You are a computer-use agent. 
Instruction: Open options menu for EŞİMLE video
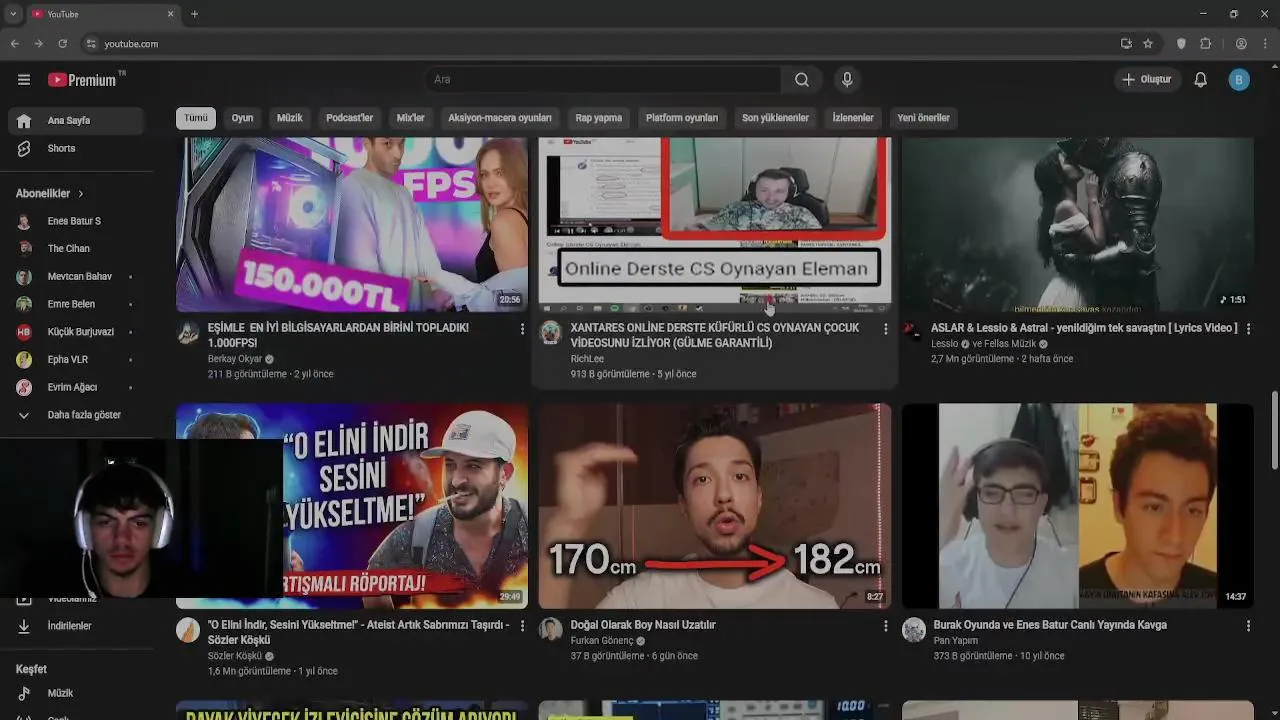[x=522, y=329]
